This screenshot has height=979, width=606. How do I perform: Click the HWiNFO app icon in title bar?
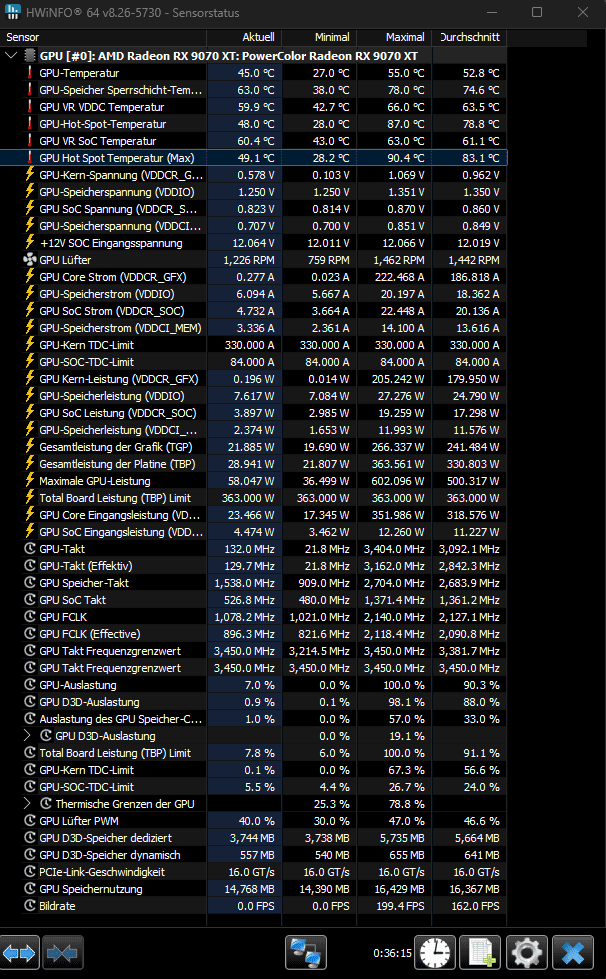click(x=12, y=12)
